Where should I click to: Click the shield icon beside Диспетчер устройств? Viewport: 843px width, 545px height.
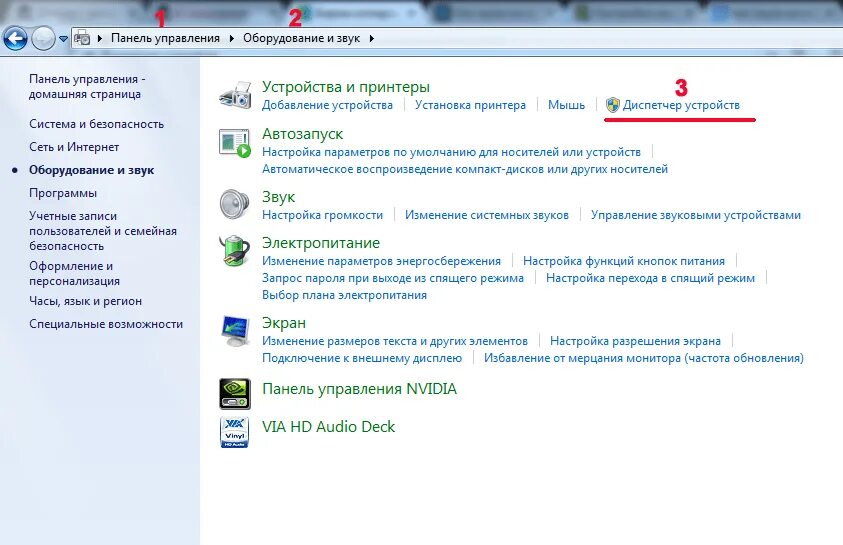point(612,105)
